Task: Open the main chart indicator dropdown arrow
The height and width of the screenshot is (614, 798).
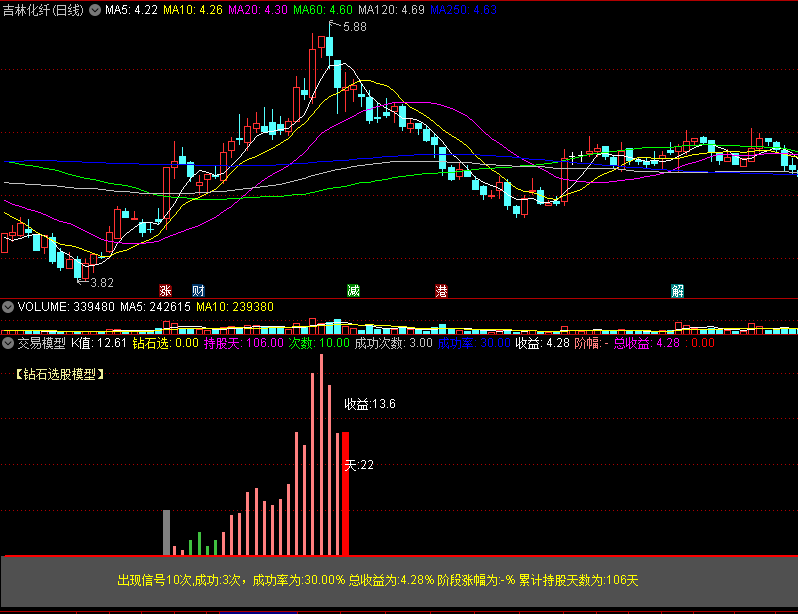Action: (x=95, y=10)
